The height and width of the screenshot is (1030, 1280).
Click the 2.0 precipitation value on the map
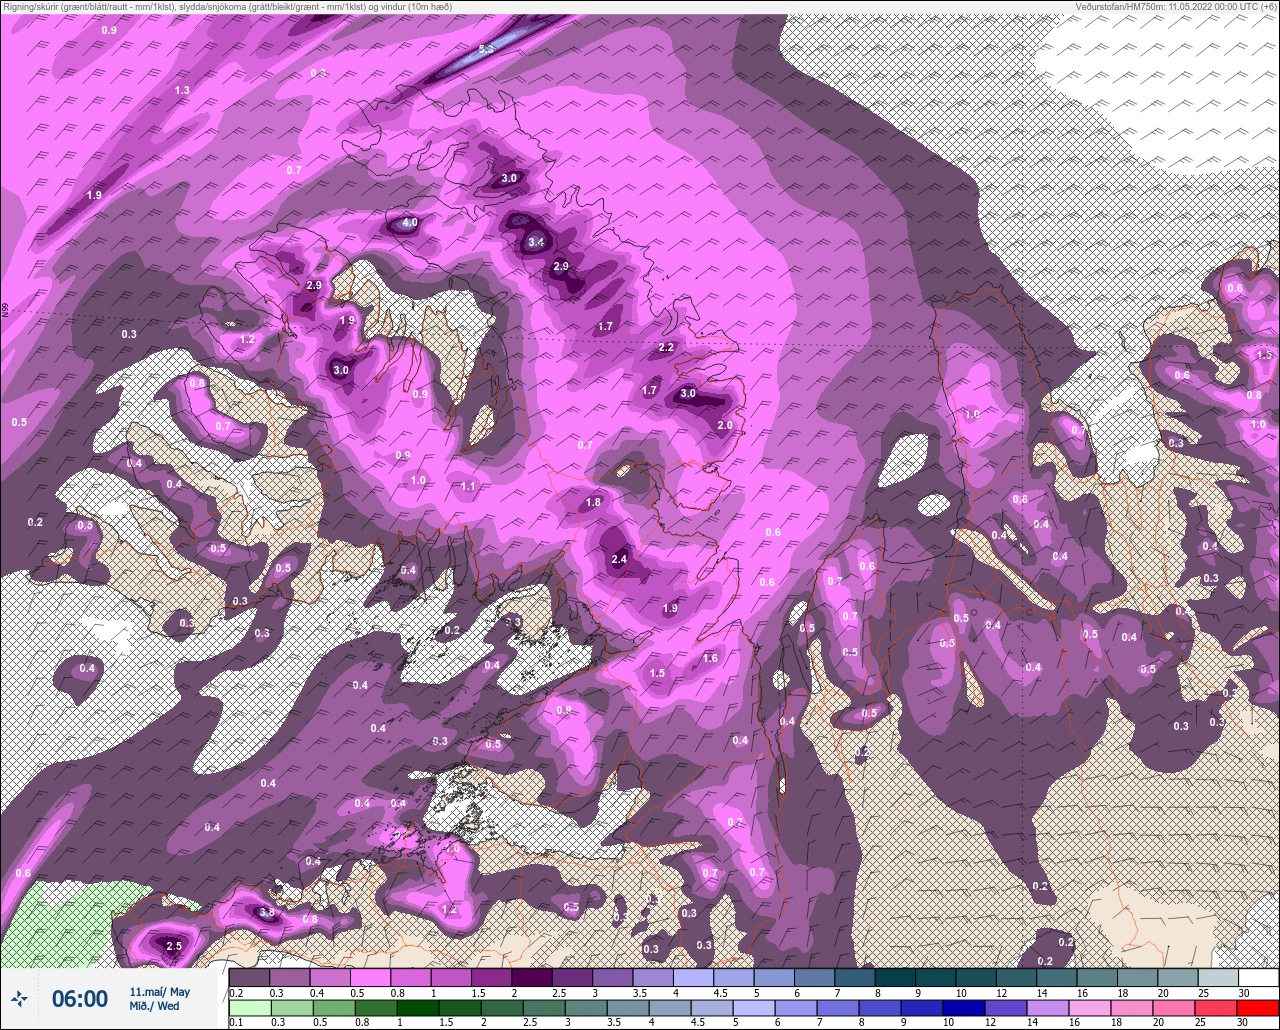click(x=725, y=425)
